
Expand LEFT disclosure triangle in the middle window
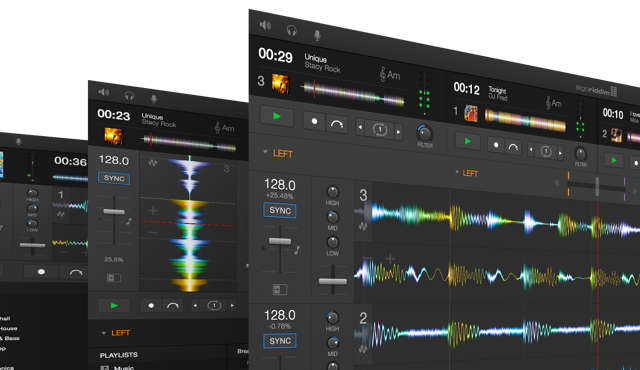coord(104,333)
